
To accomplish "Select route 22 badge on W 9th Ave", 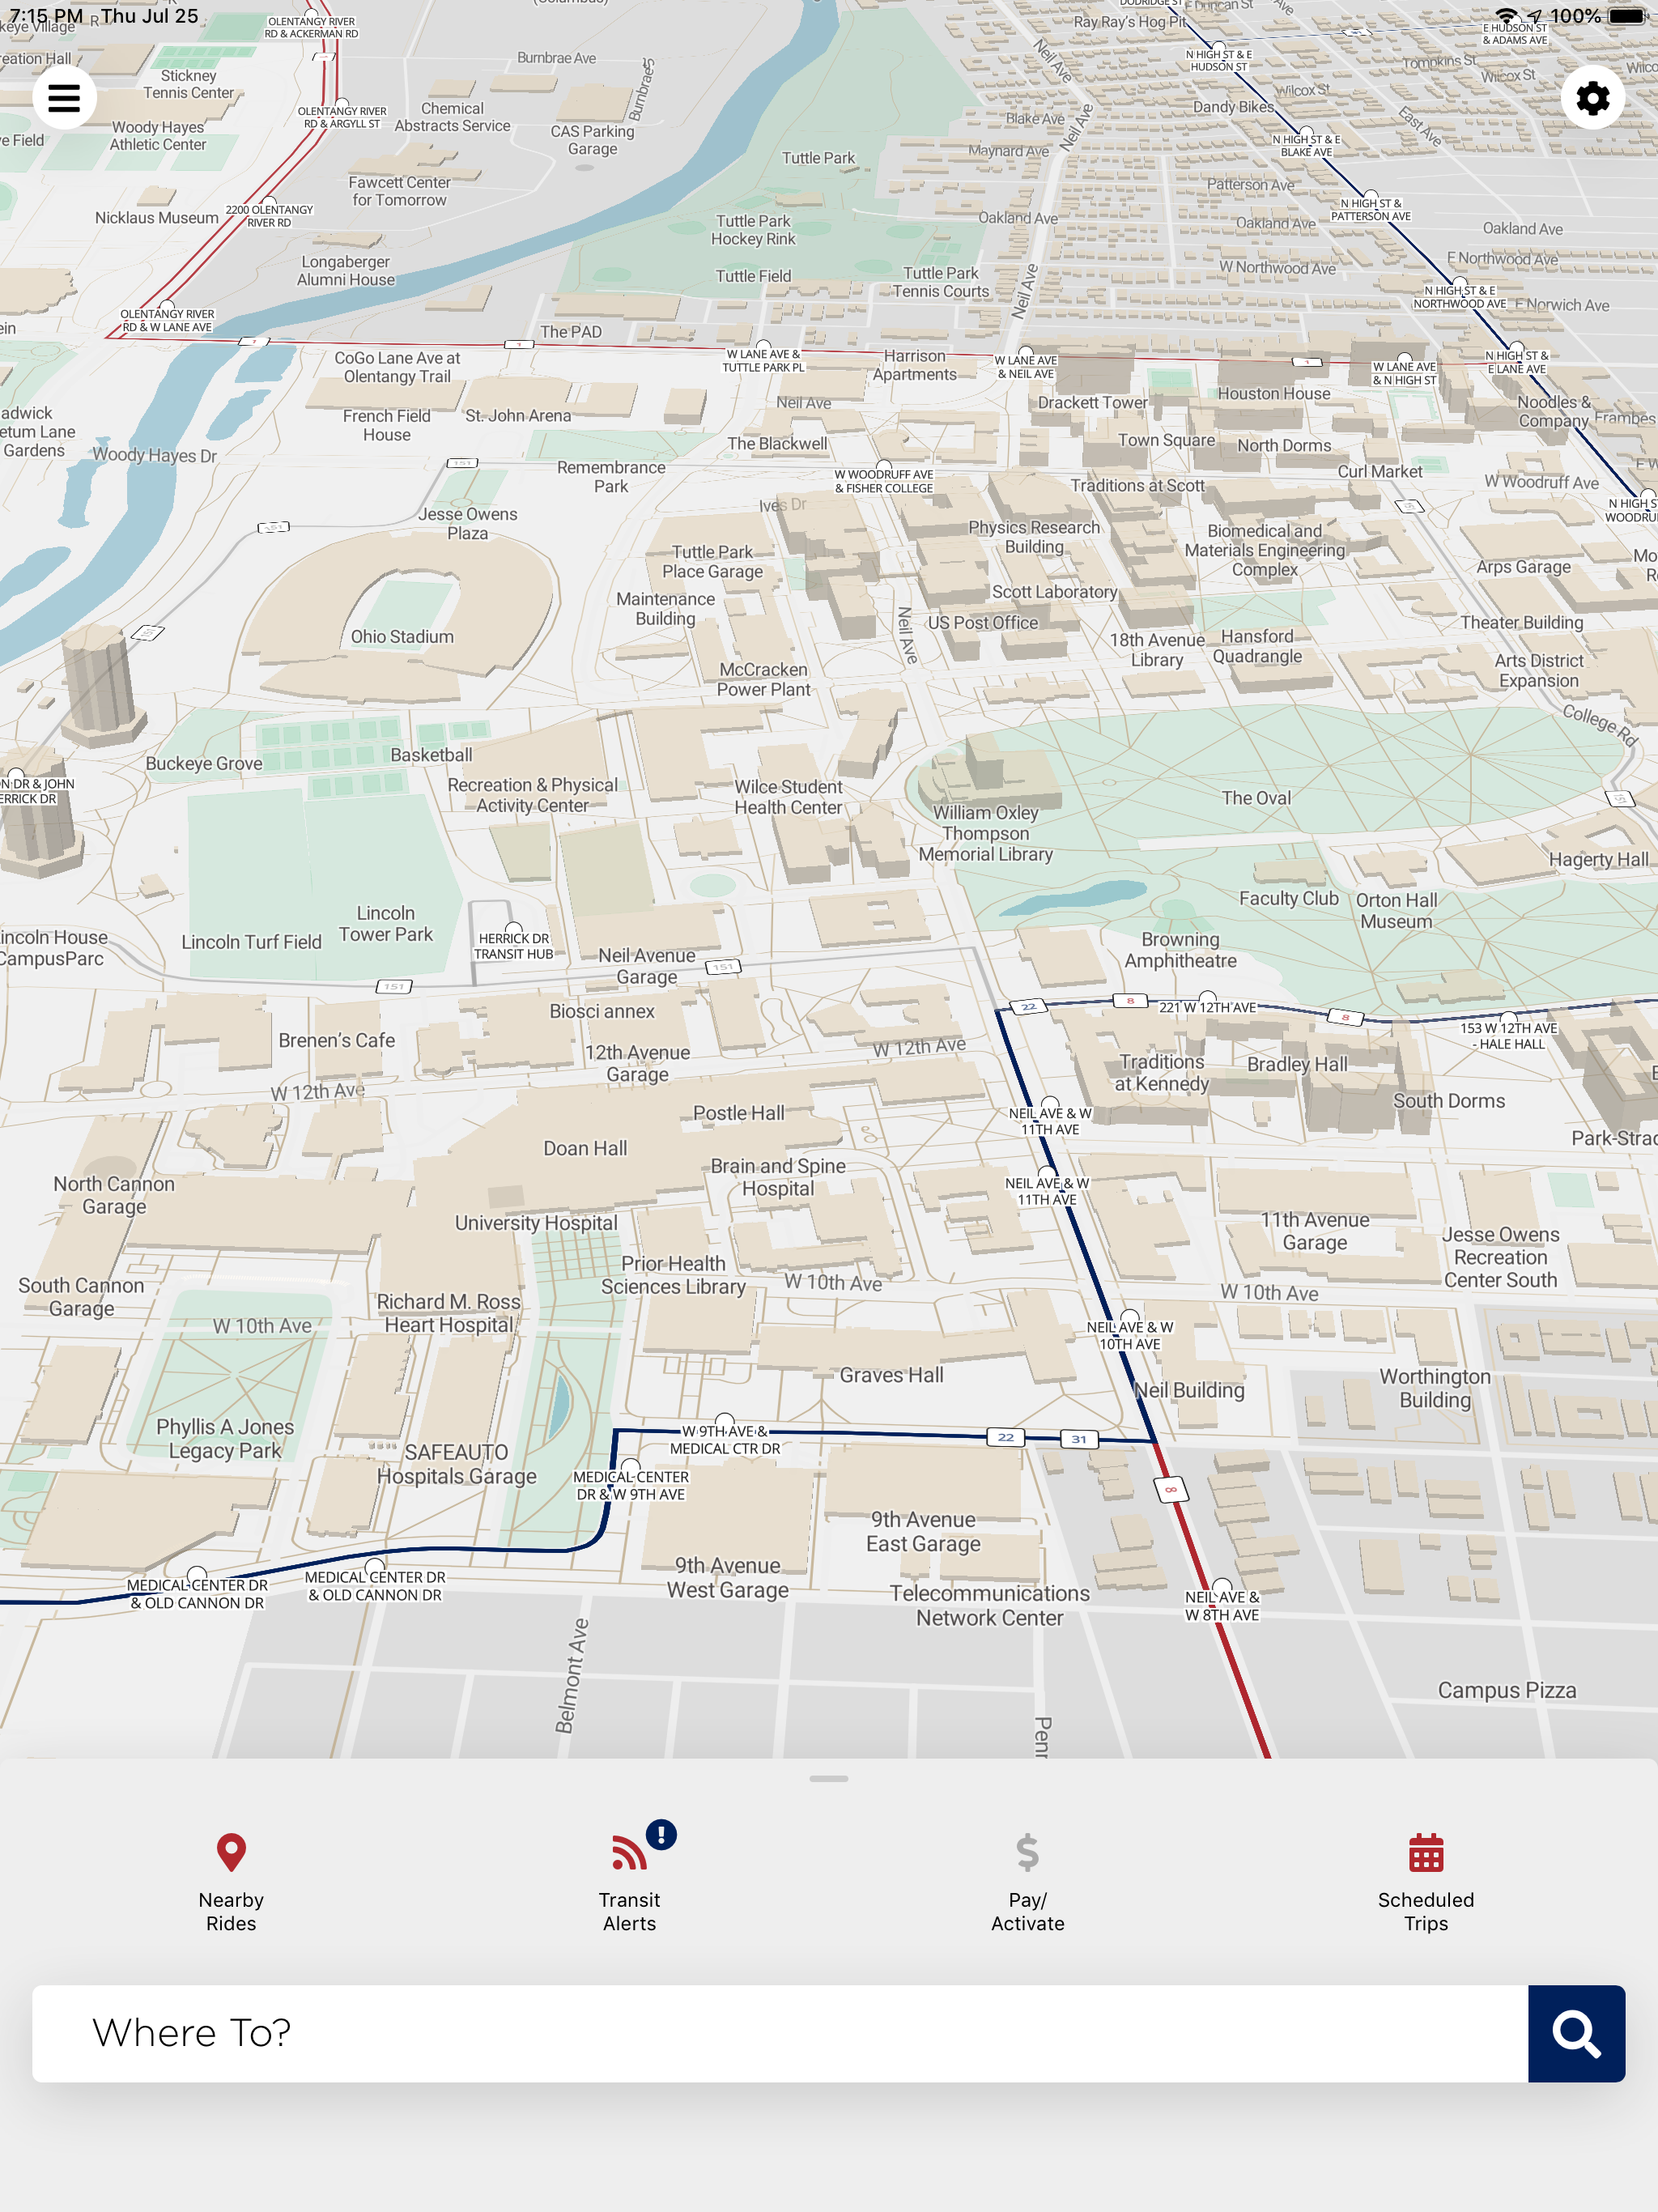I will click(1005, 1437).
